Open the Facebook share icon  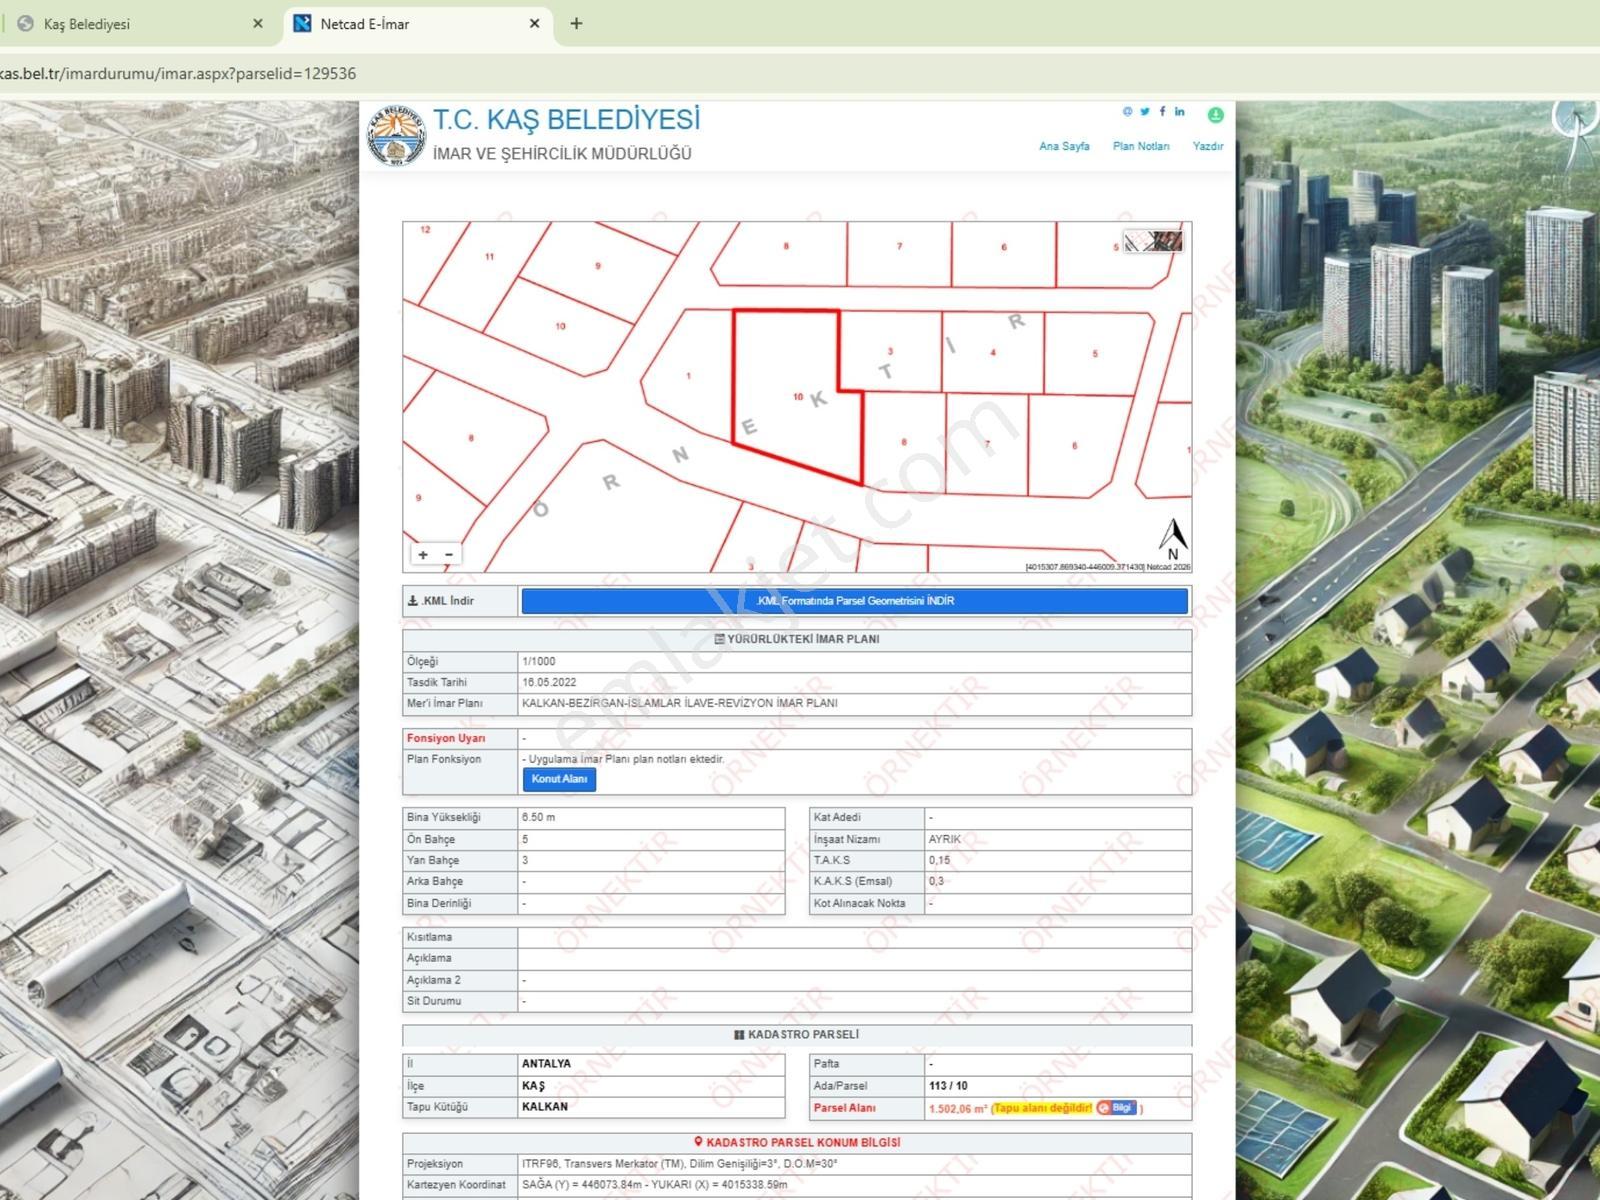point(1162,112)
